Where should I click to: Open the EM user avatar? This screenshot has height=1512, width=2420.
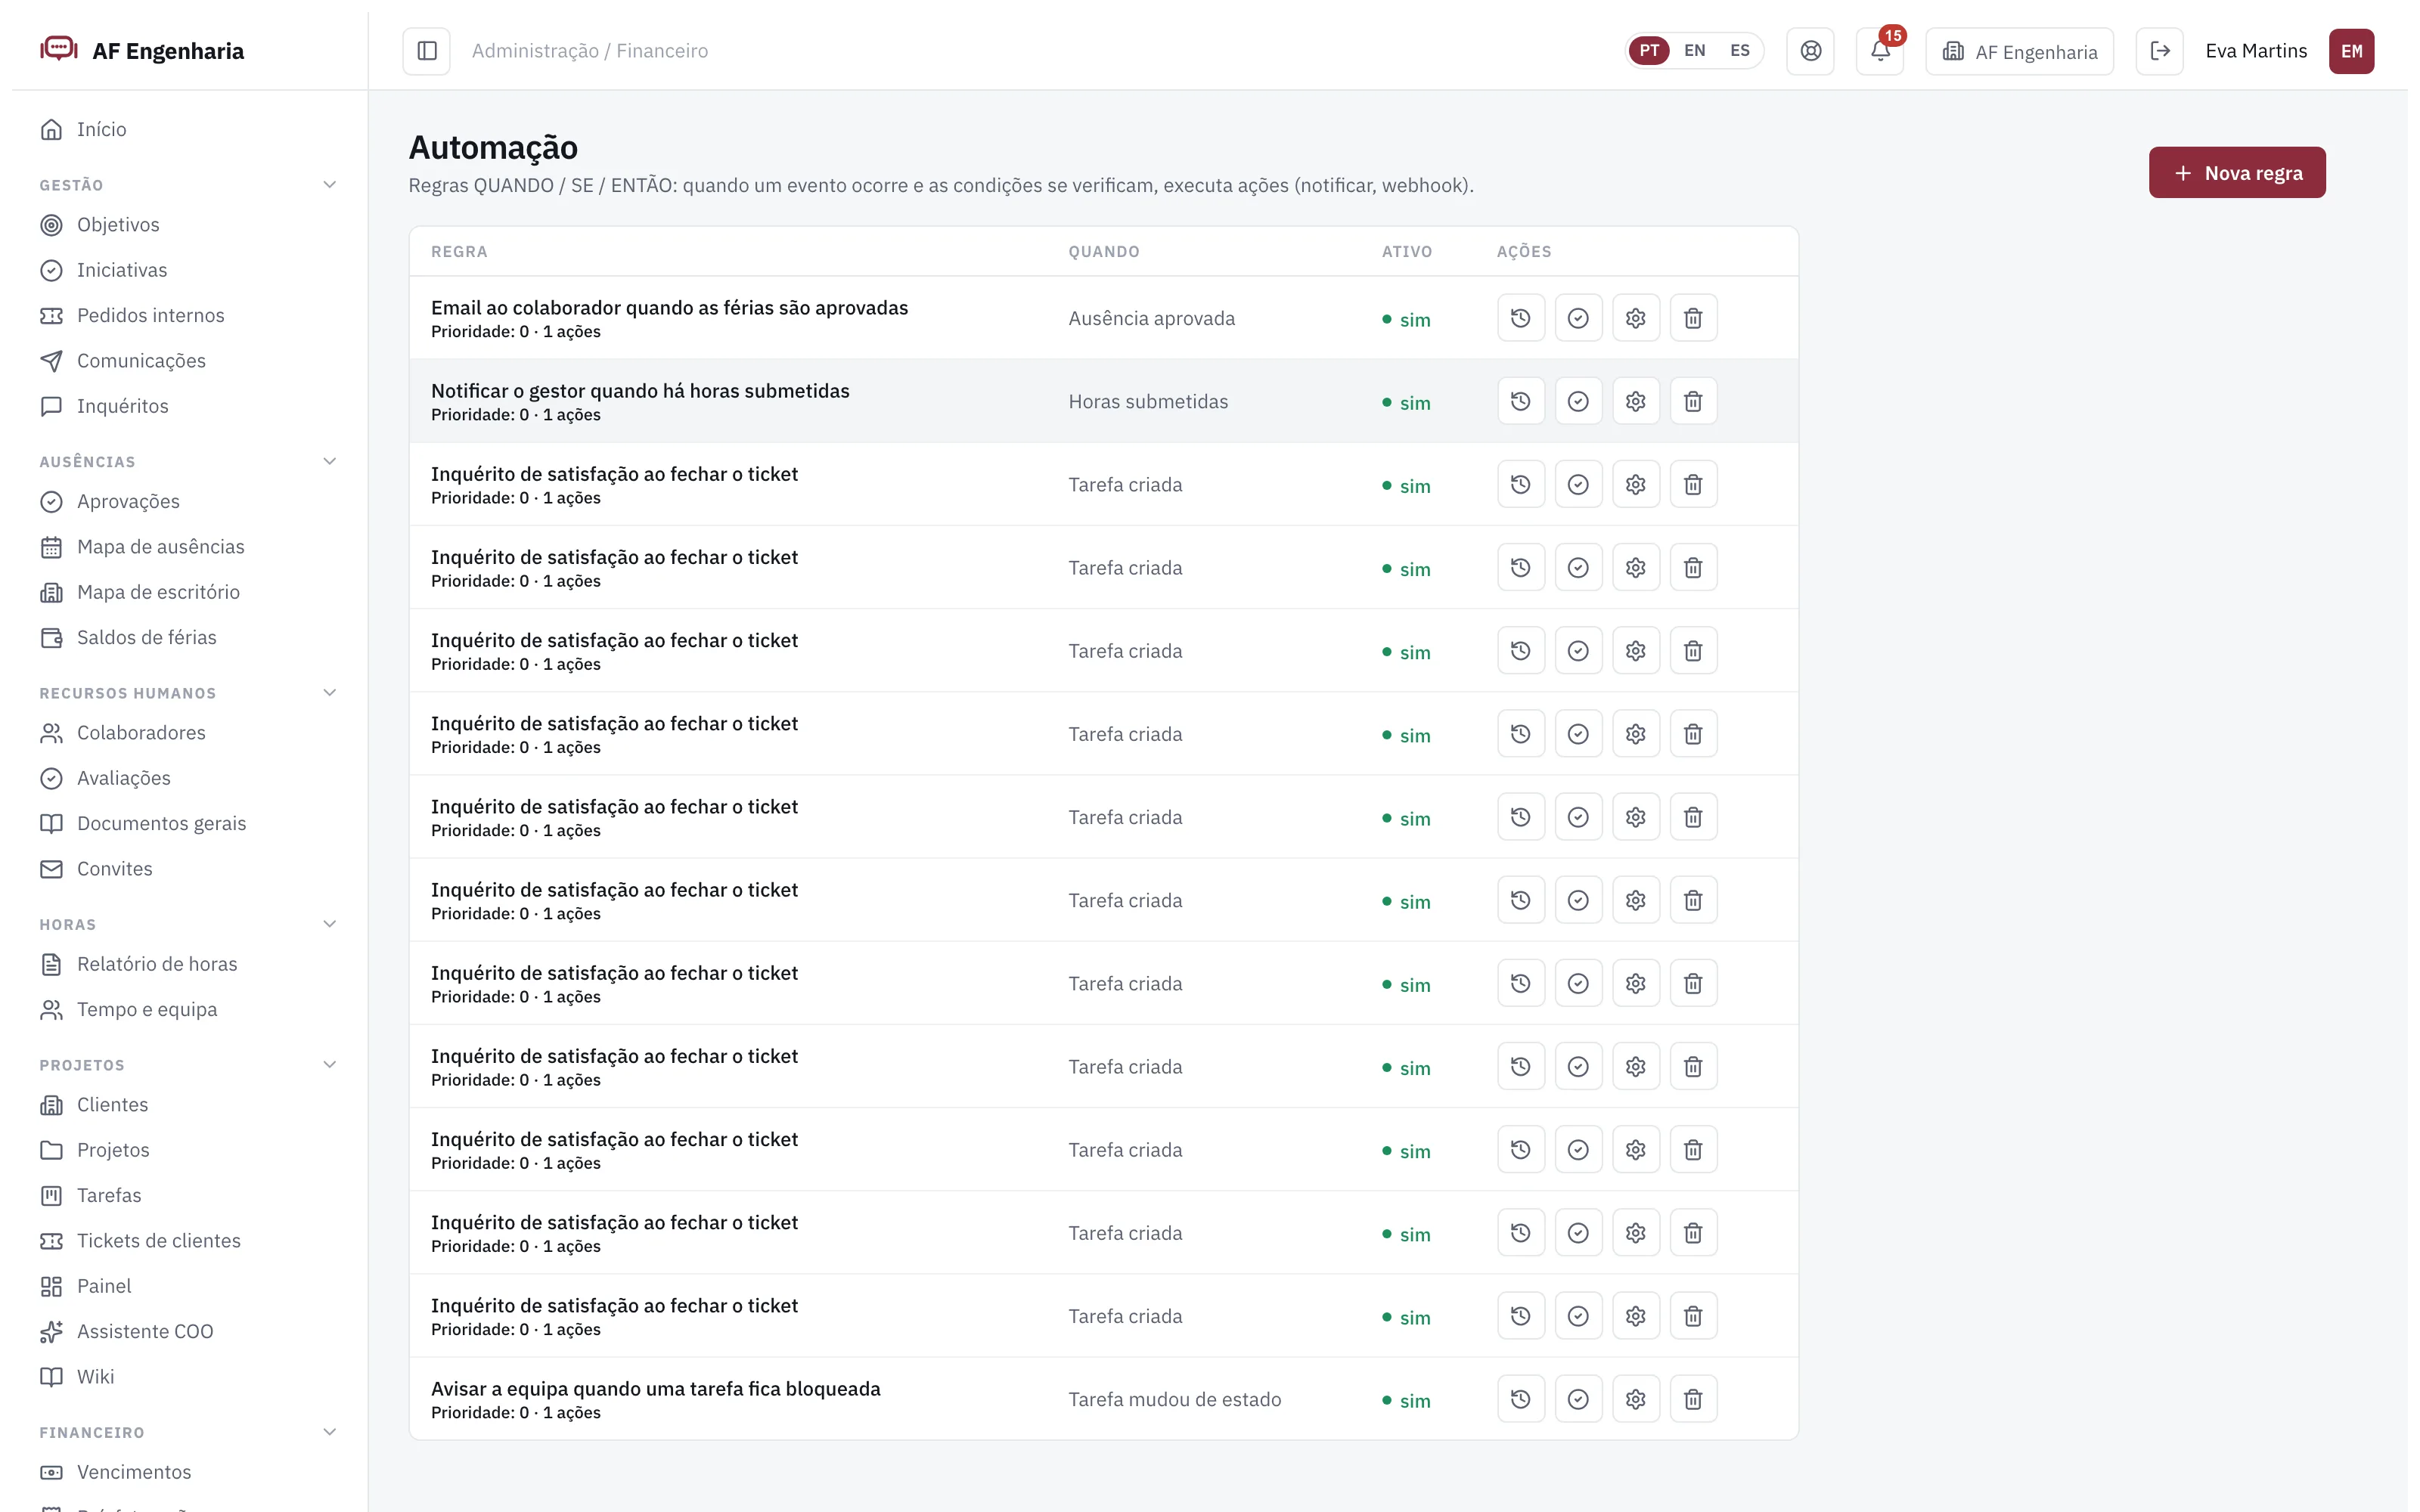click(2351, 51)
